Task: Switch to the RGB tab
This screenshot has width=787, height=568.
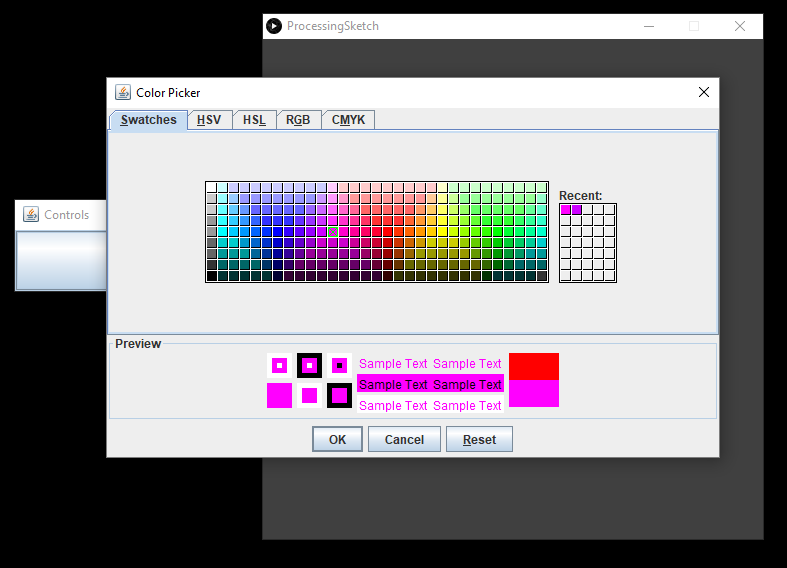Action: click(298, 120)
